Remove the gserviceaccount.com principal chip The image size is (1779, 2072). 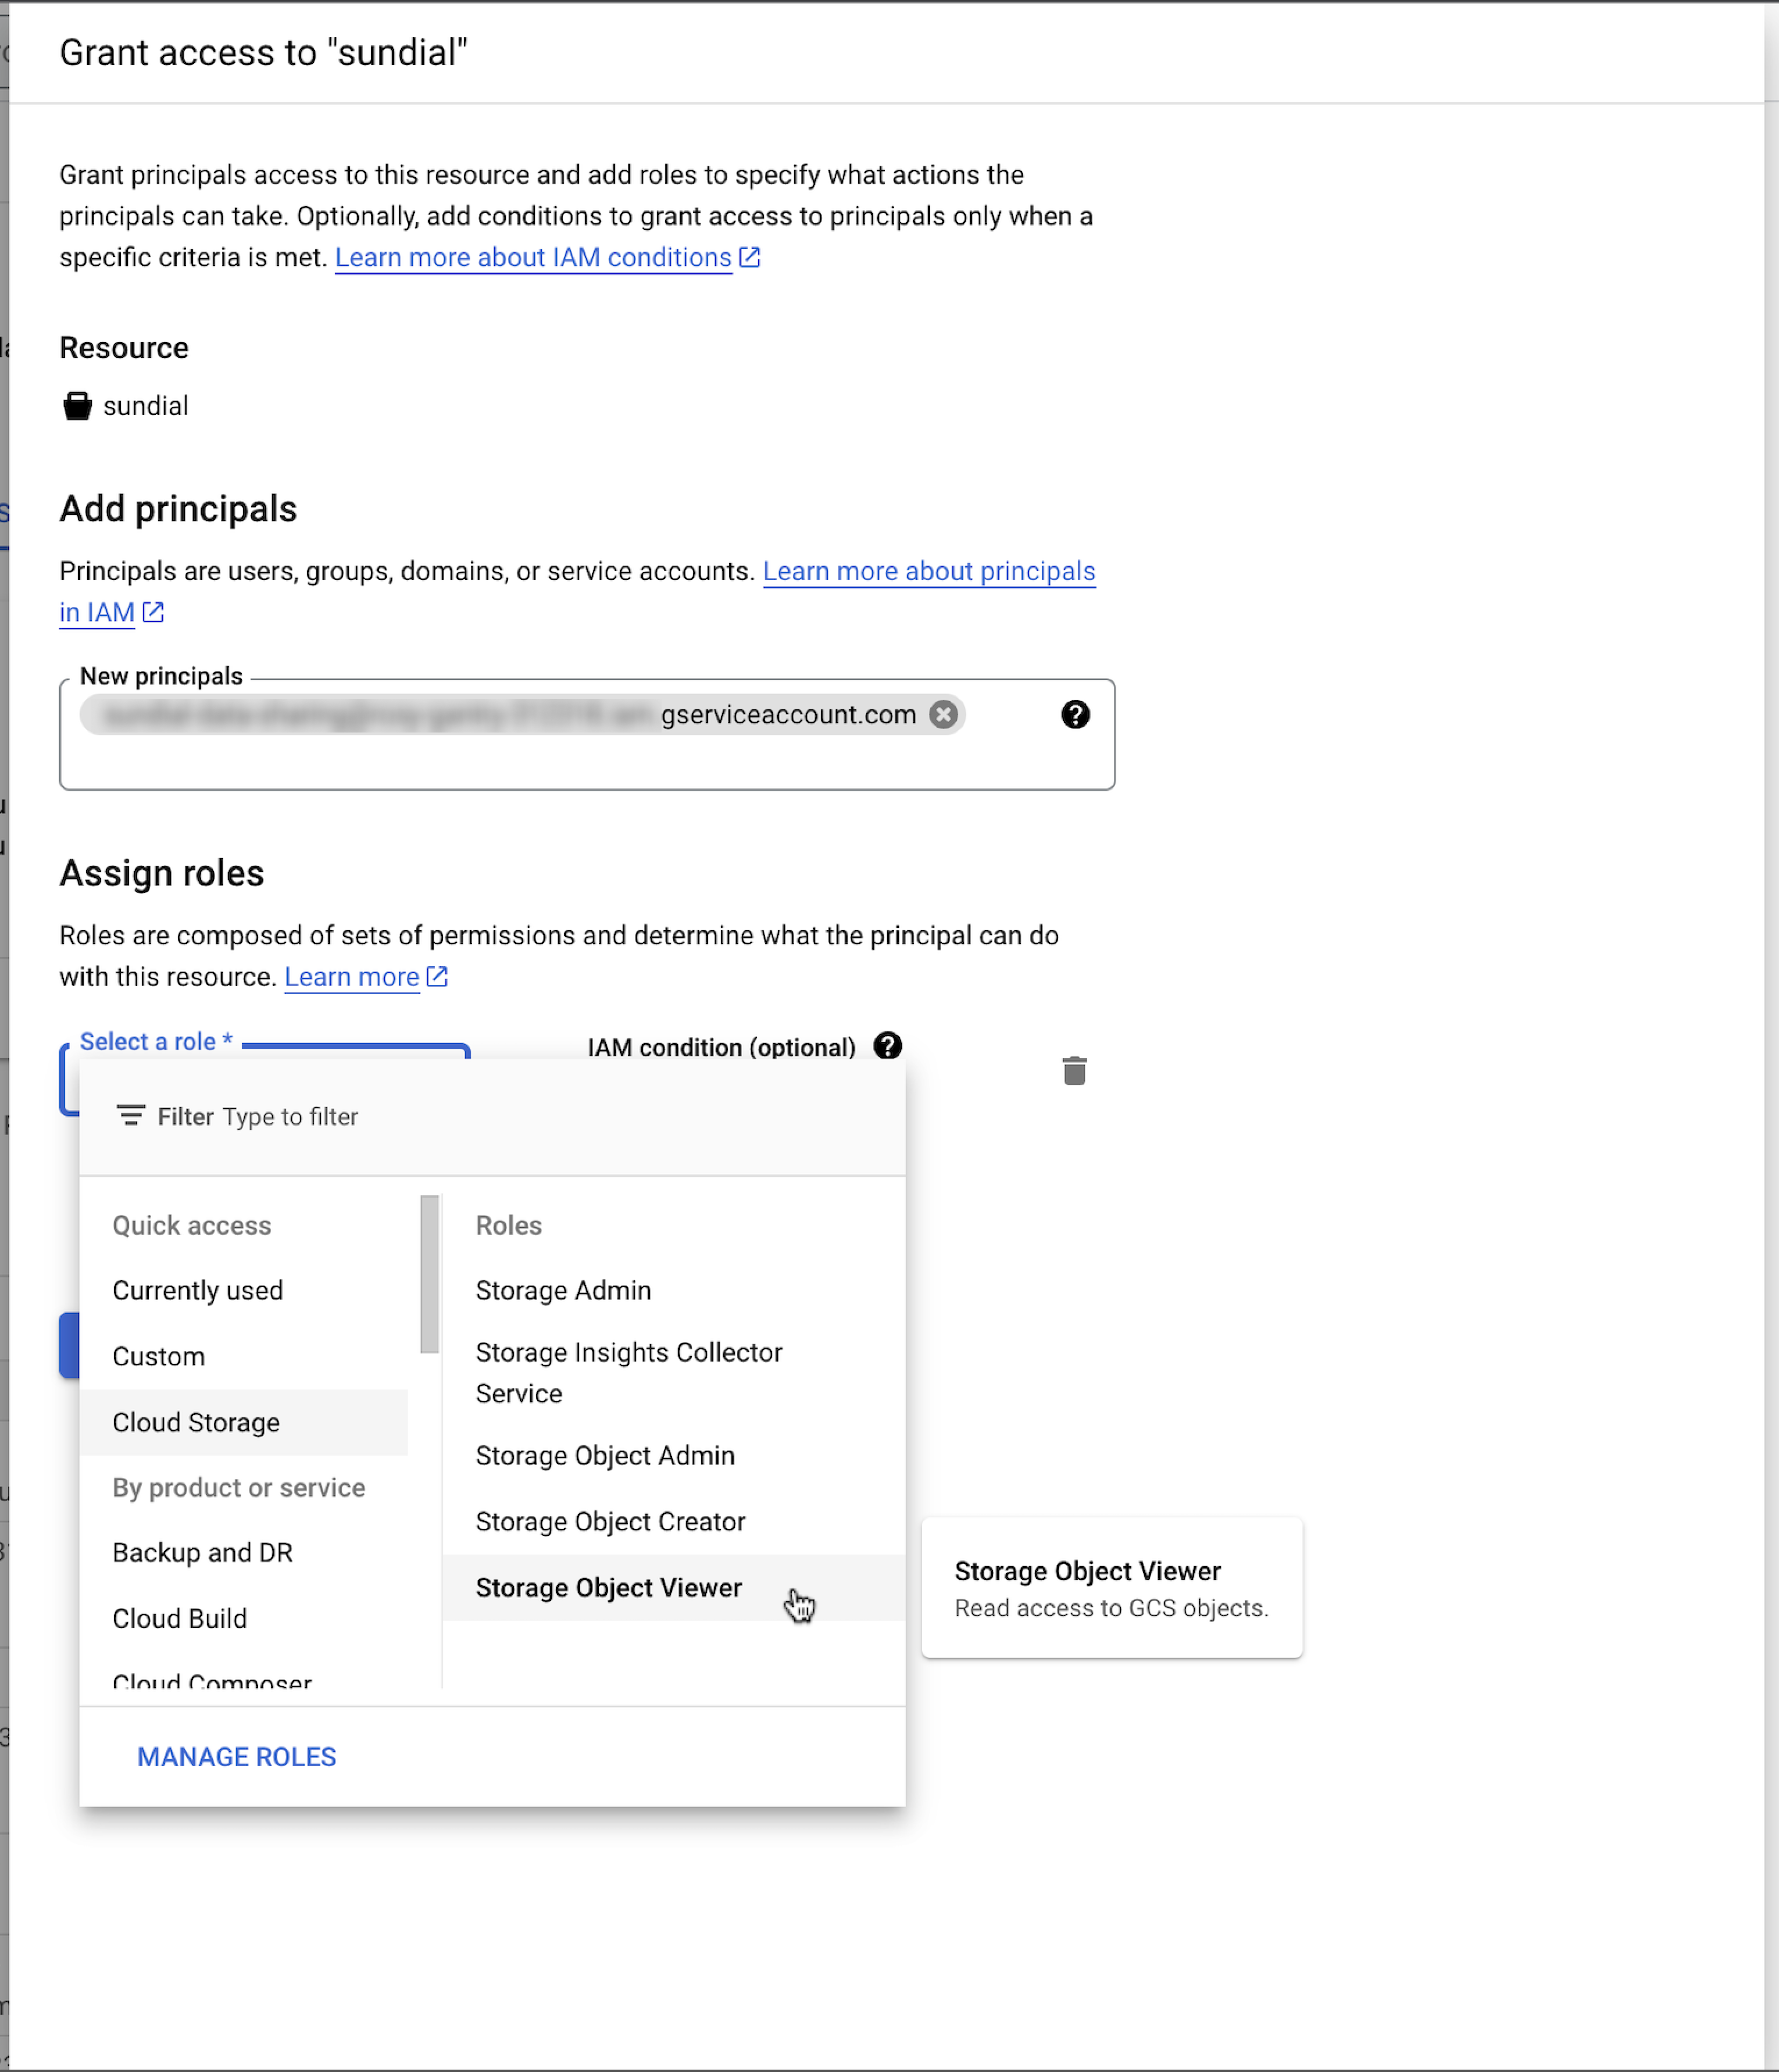[943, 714]
